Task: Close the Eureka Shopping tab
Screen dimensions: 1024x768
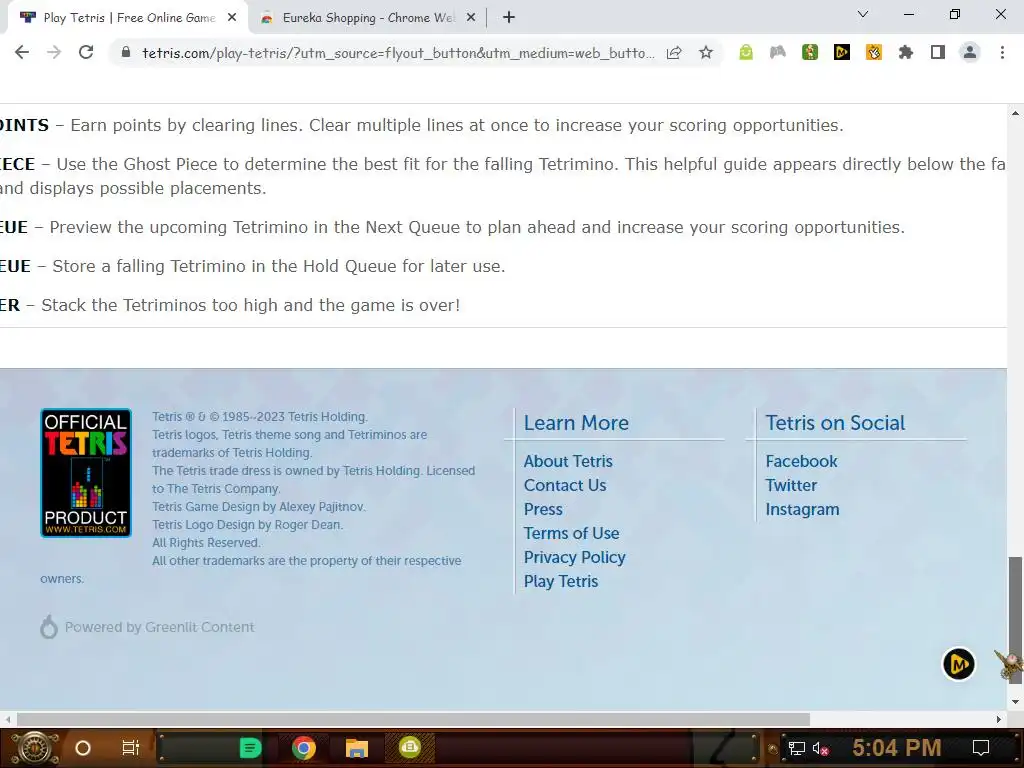Action: coord(471,18)
